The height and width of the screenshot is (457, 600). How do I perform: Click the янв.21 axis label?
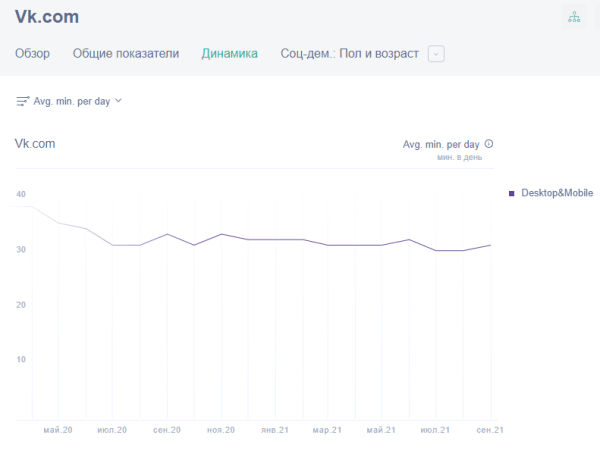tap(274, 430)
